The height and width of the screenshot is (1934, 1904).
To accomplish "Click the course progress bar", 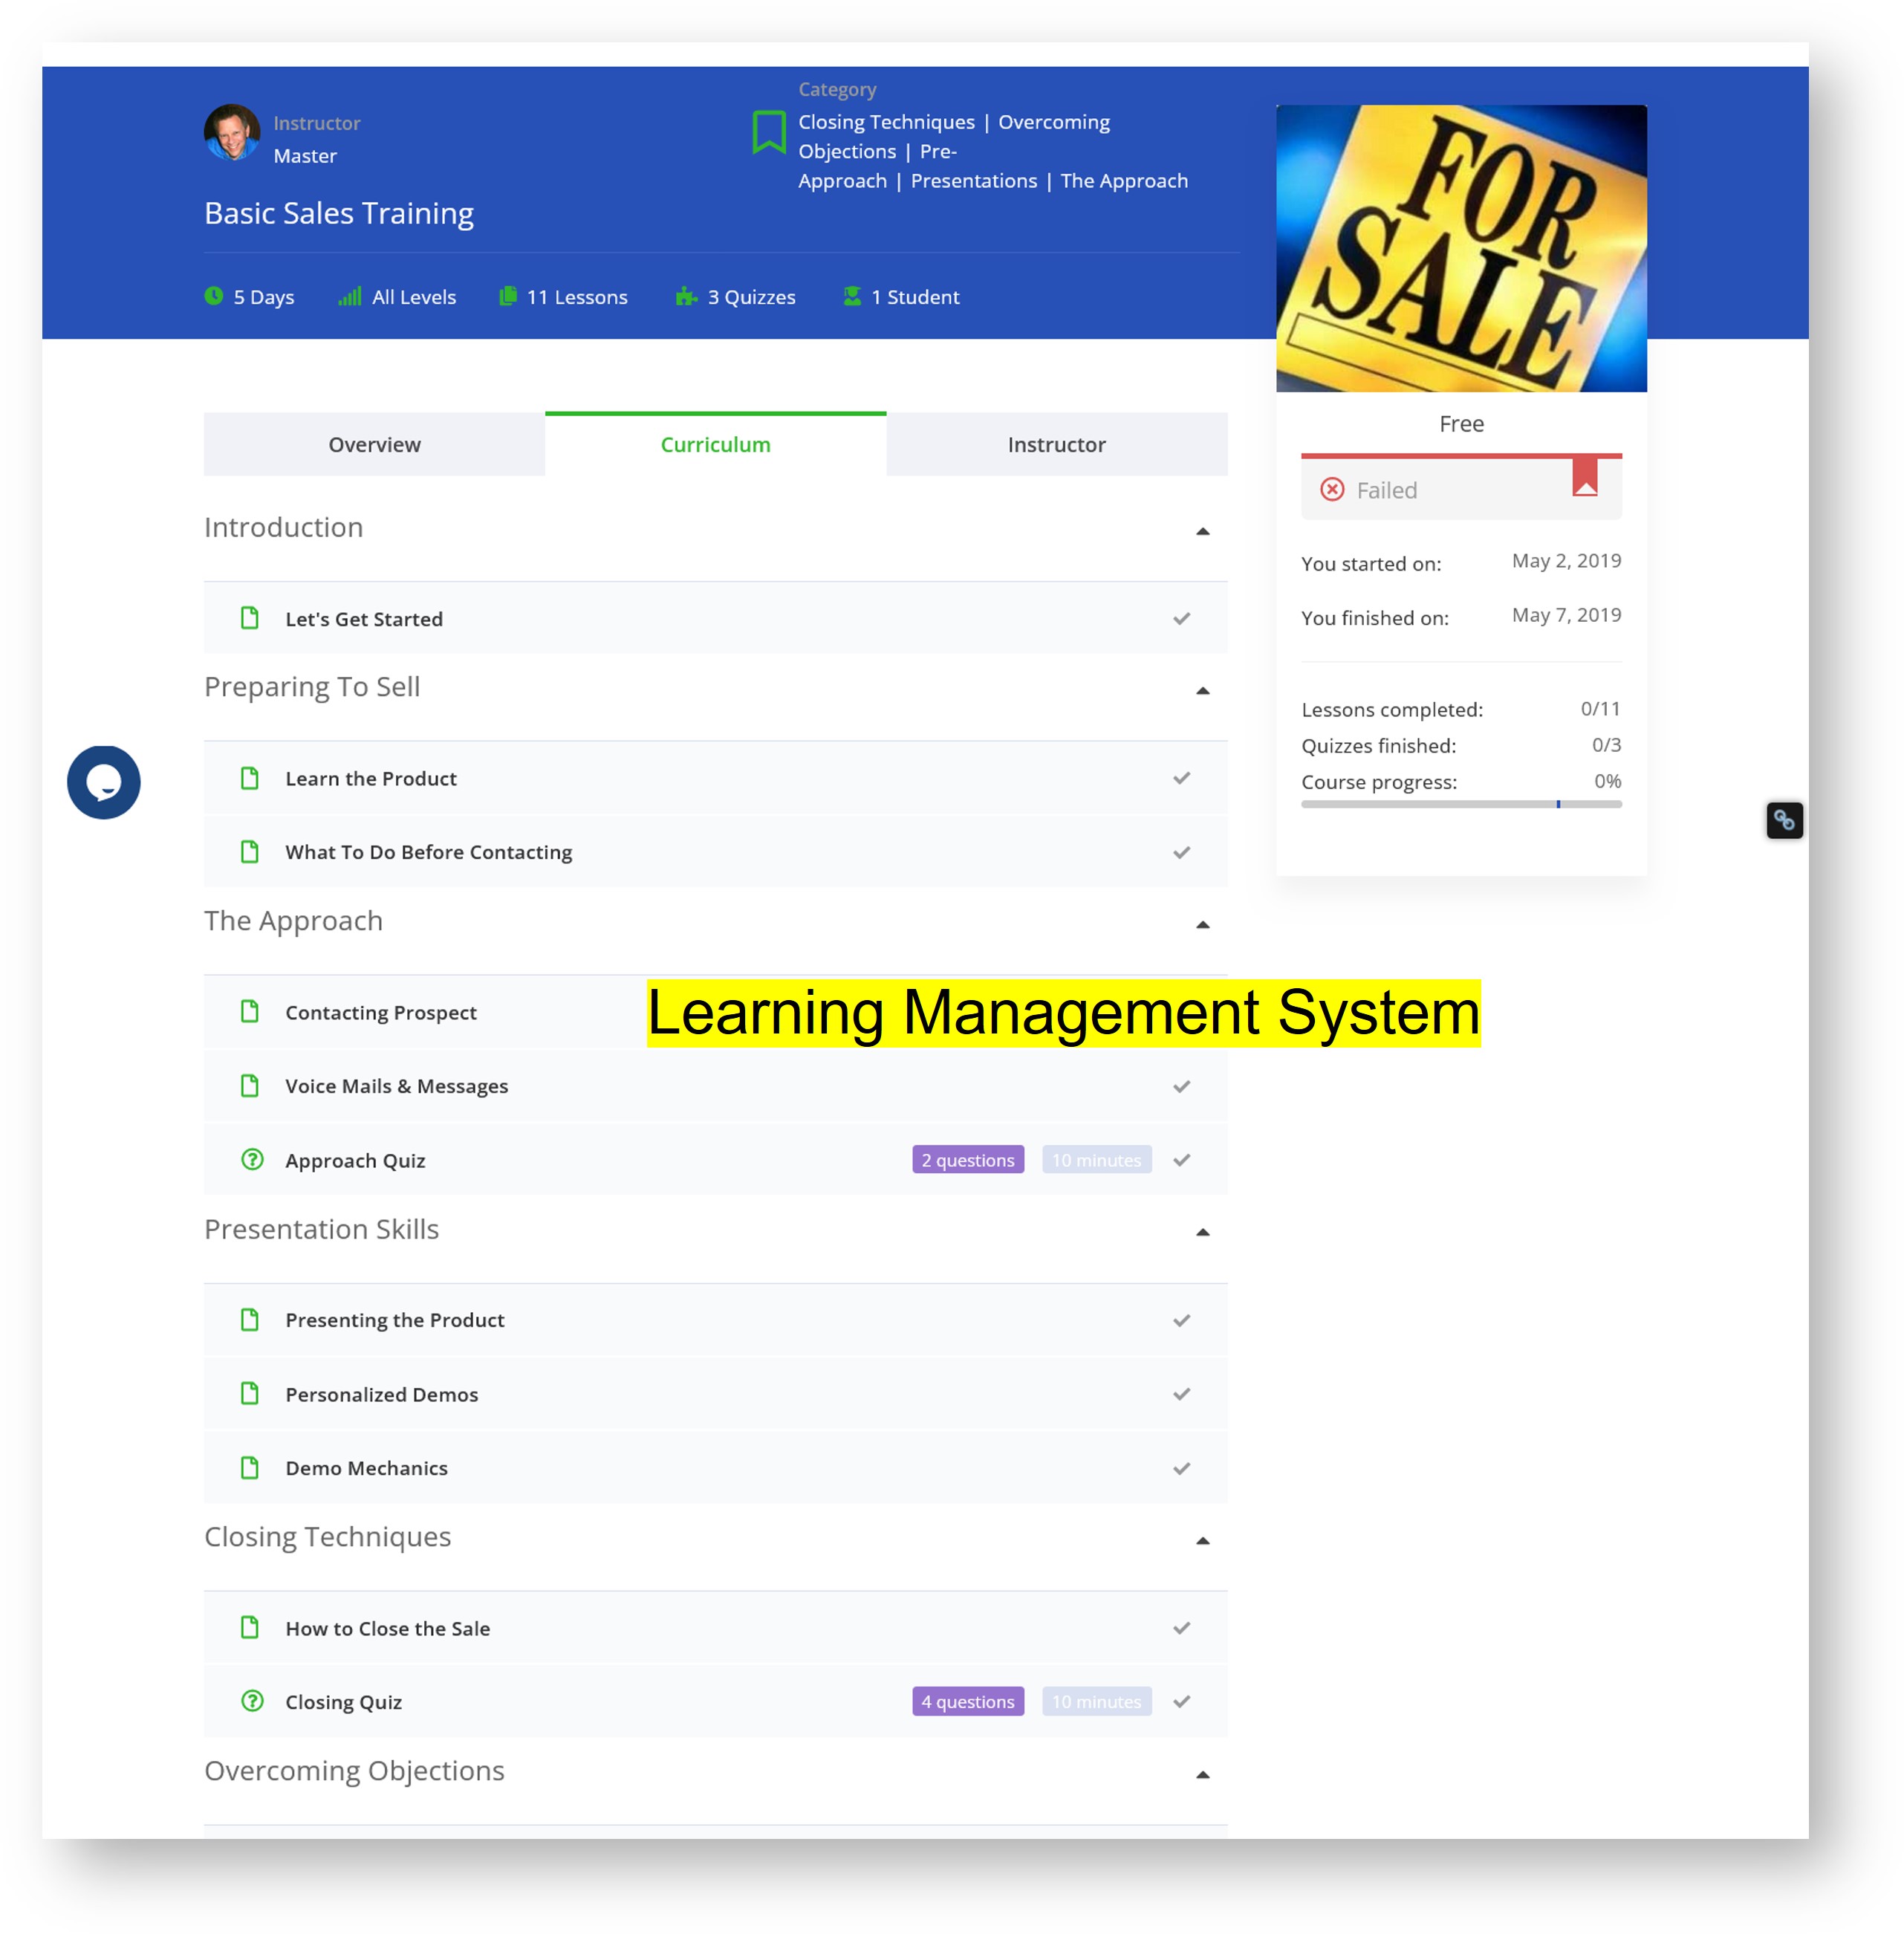I will pos(1460,804).
